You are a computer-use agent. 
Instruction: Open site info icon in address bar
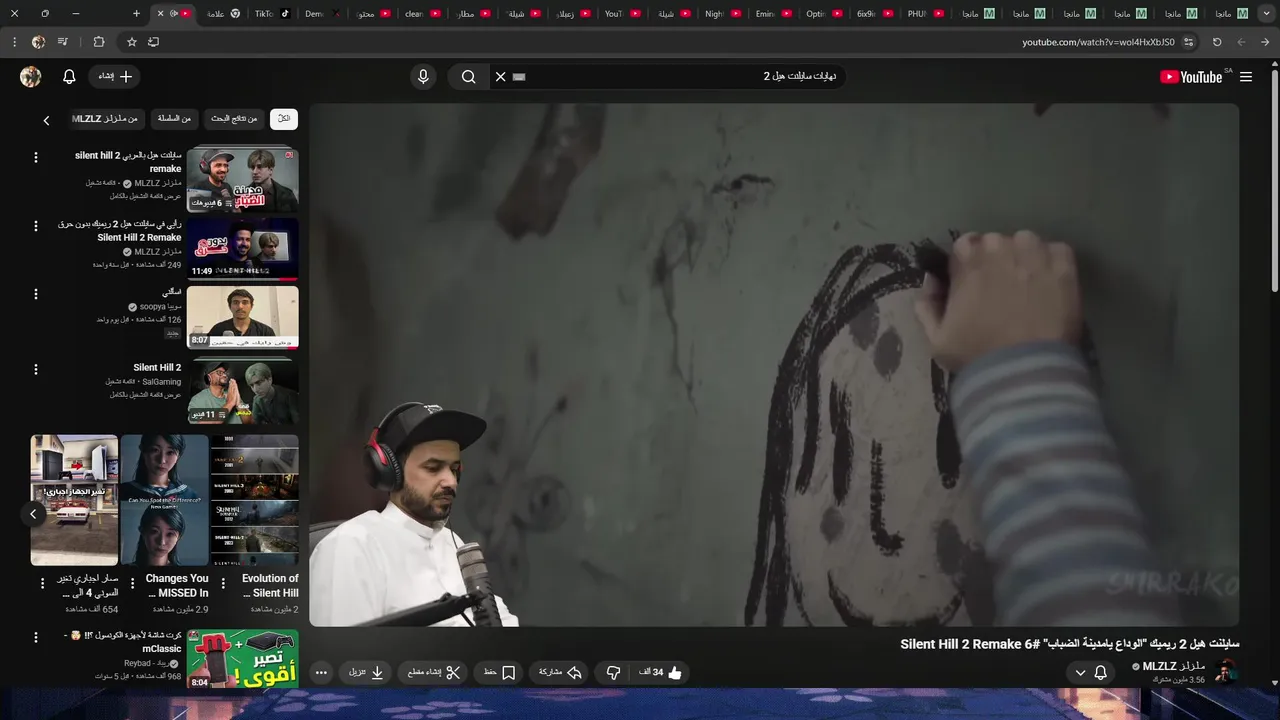[1188, 42]
